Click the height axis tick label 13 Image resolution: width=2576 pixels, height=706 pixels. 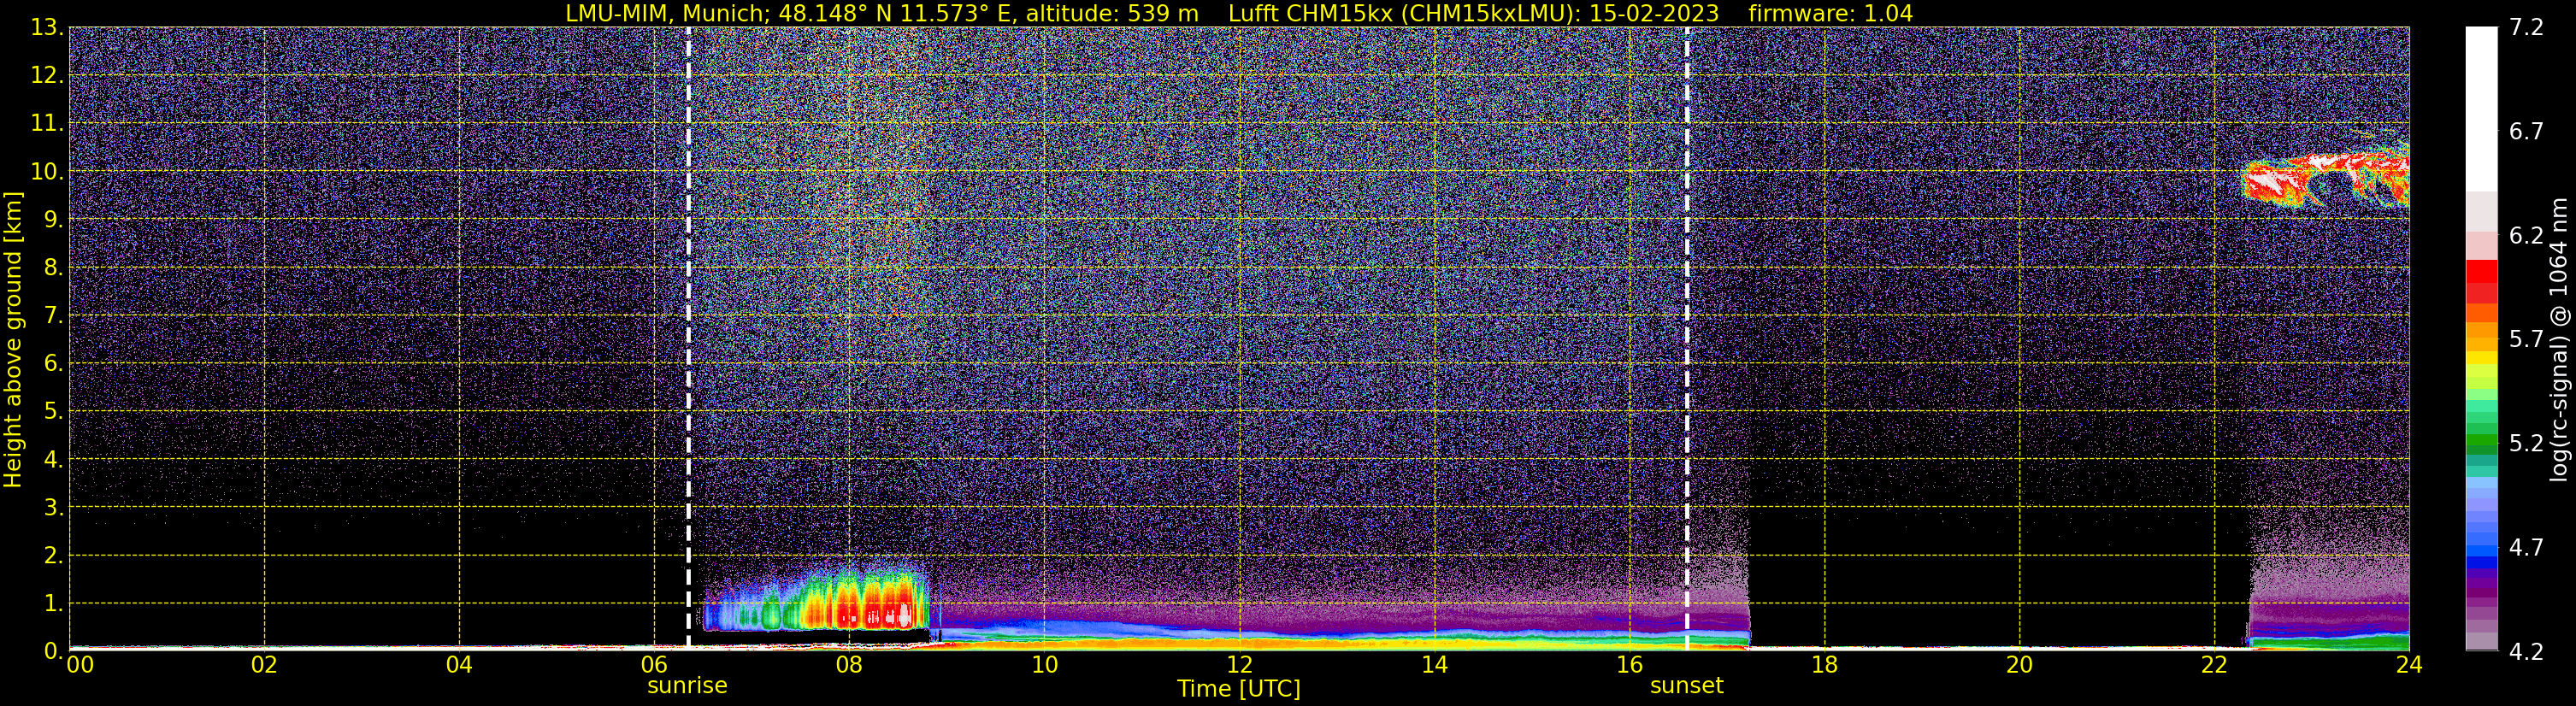click(45, 27)
